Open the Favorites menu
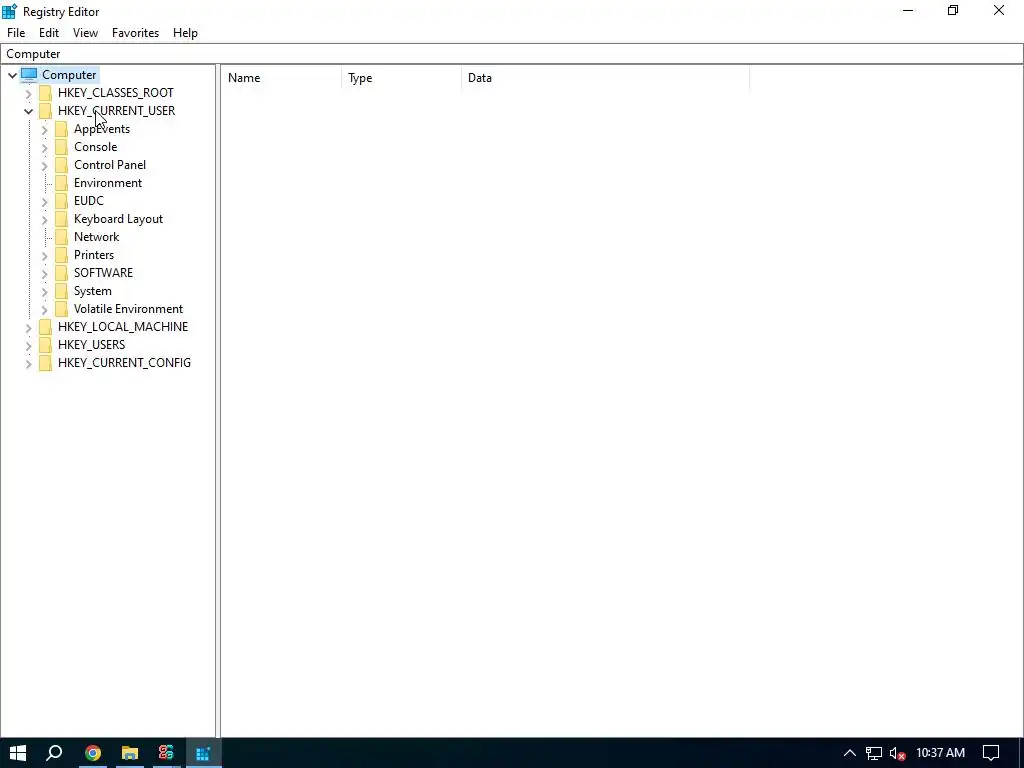The height and width of the screenshot is (768, 1024). tap(135, 33)
